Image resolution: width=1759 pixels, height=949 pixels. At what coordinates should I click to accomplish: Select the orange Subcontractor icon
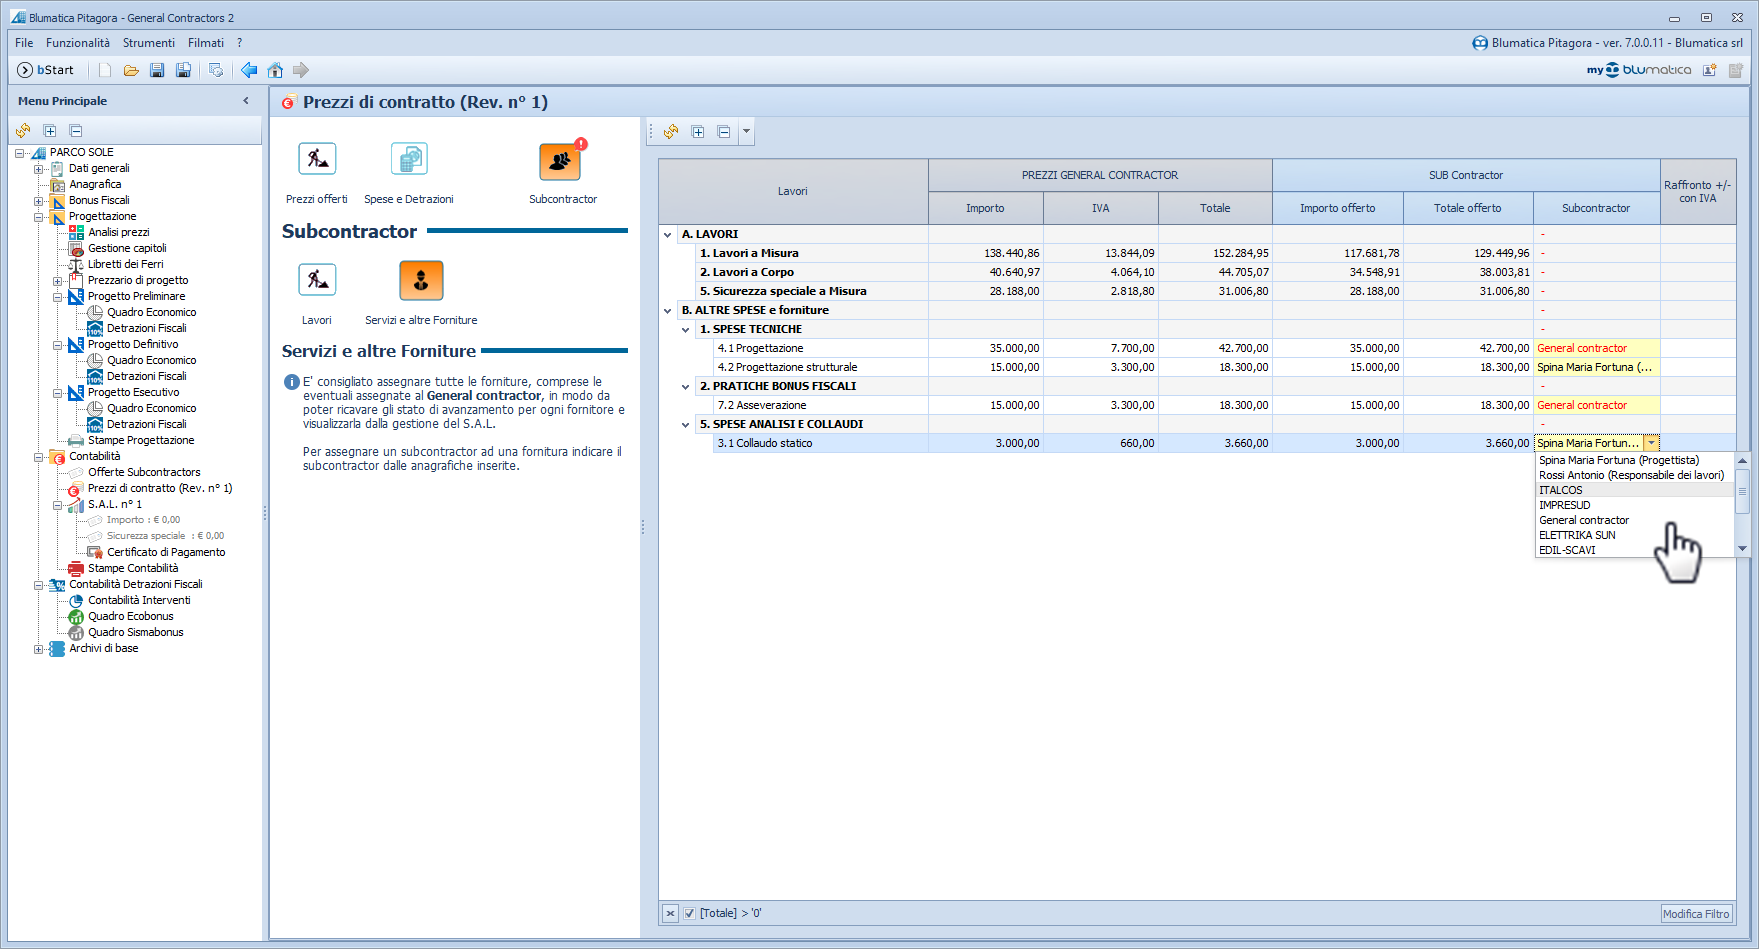click(x=561, y=162)
